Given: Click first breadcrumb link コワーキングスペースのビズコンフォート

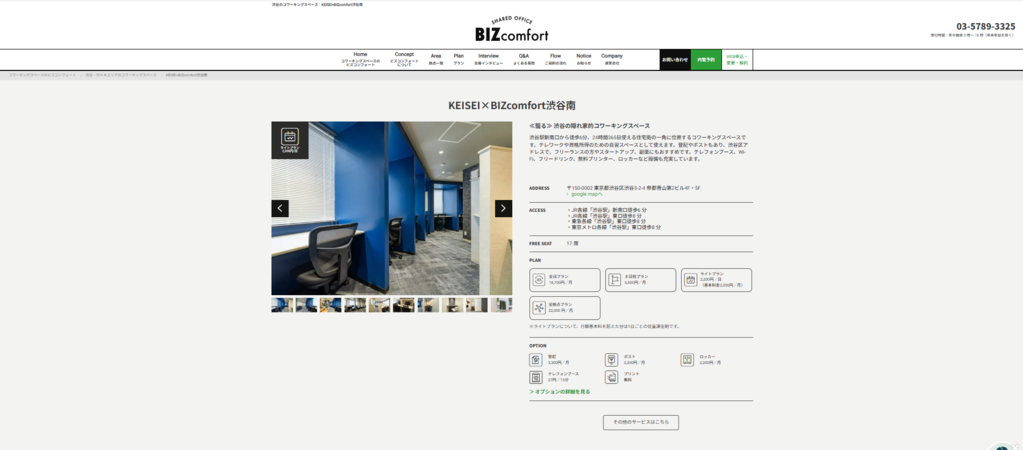Looking at the screenshot, I should [x=42, y=75].
